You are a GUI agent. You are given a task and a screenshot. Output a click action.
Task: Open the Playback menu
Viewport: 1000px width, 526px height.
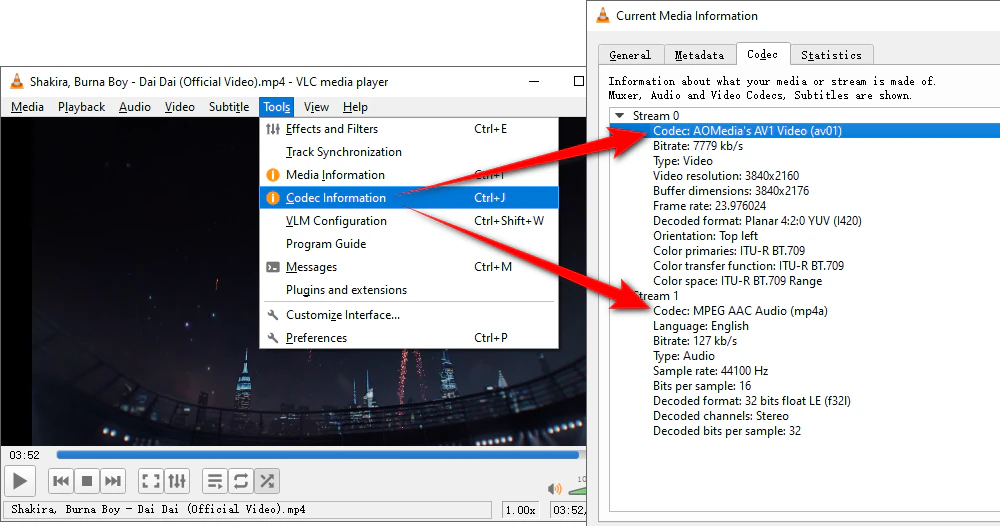(81, 107)
